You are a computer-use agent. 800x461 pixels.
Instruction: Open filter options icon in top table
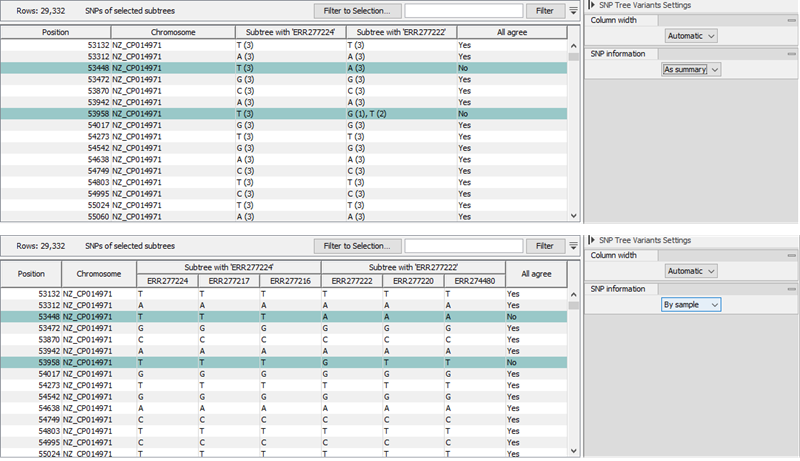[x=573, y=11]
